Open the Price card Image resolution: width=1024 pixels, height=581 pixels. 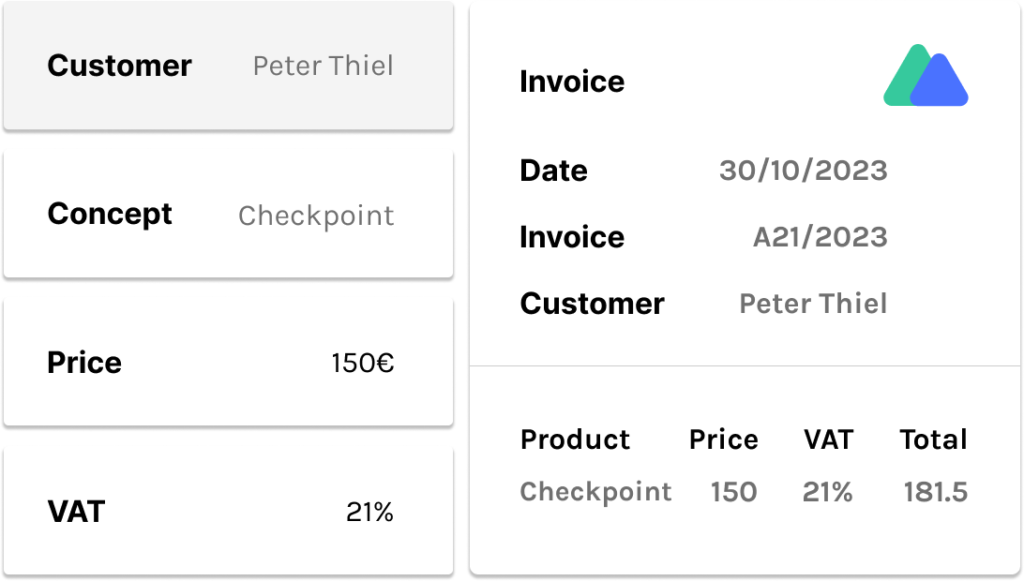click(228, 362)
